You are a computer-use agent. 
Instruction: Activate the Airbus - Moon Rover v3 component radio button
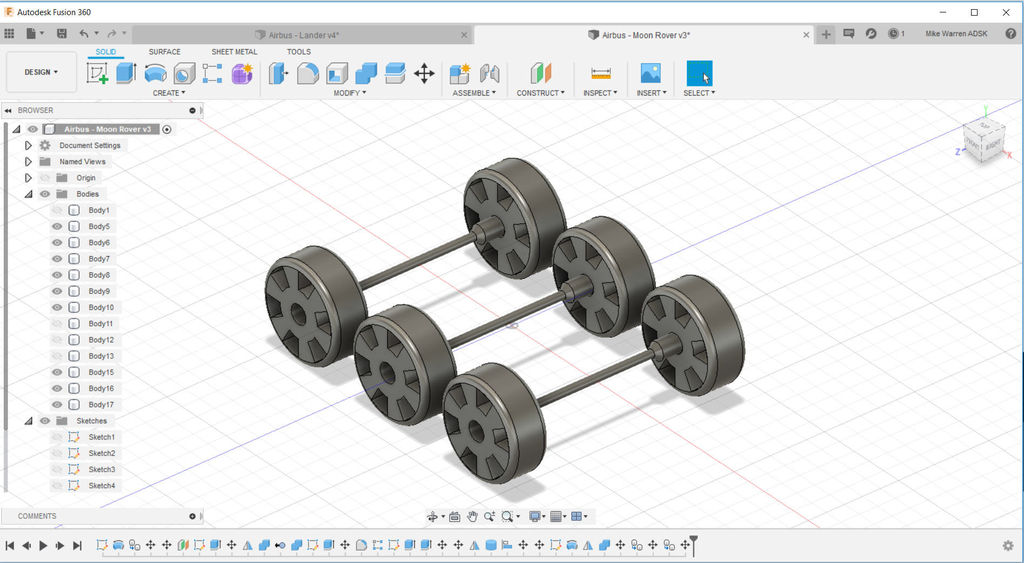[x=167, y=129]
